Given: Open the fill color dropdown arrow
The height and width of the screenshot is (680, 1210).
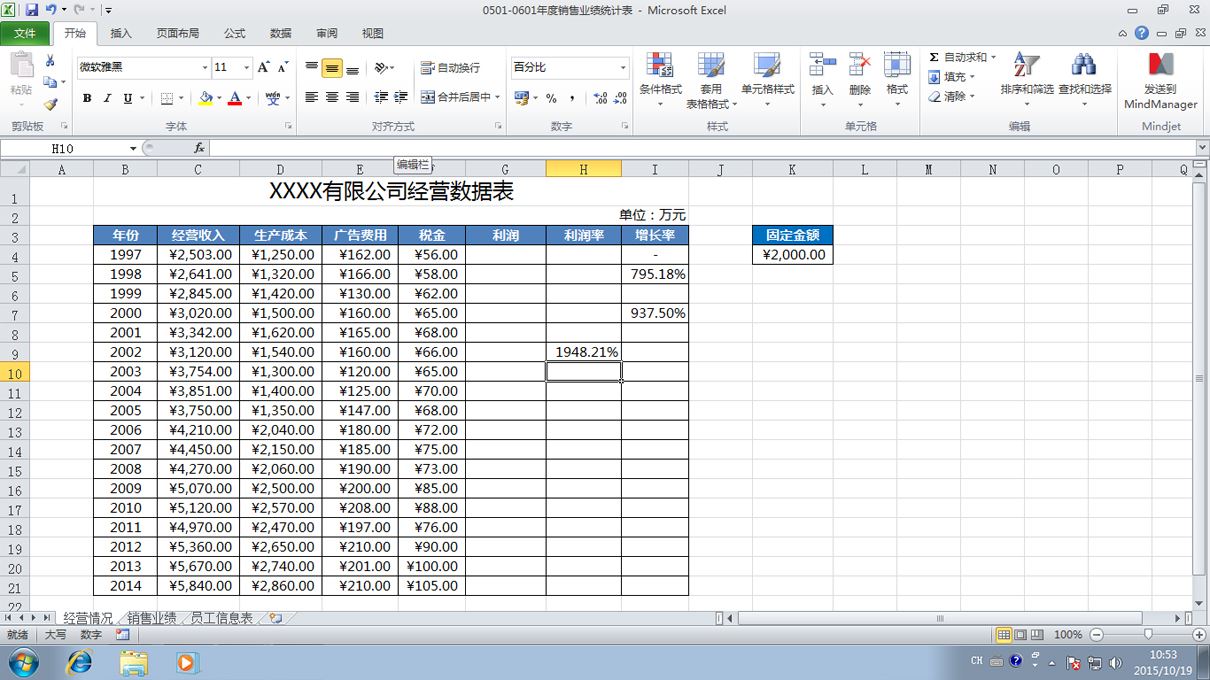Looking at the screenshot, I should (x=219, y=98).
